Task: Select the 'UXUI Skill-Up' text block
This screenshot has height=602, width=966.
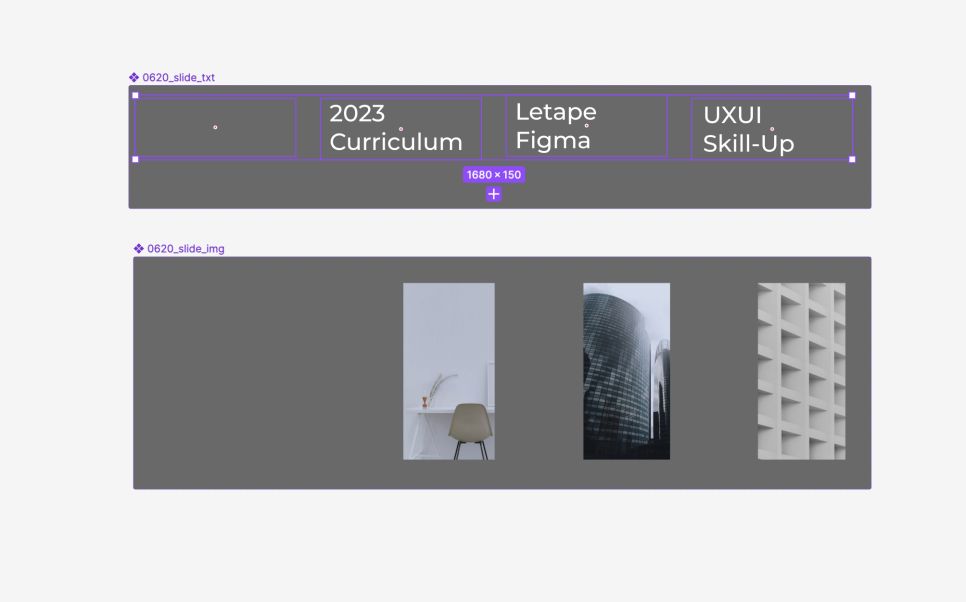Action: coord(772,129)
